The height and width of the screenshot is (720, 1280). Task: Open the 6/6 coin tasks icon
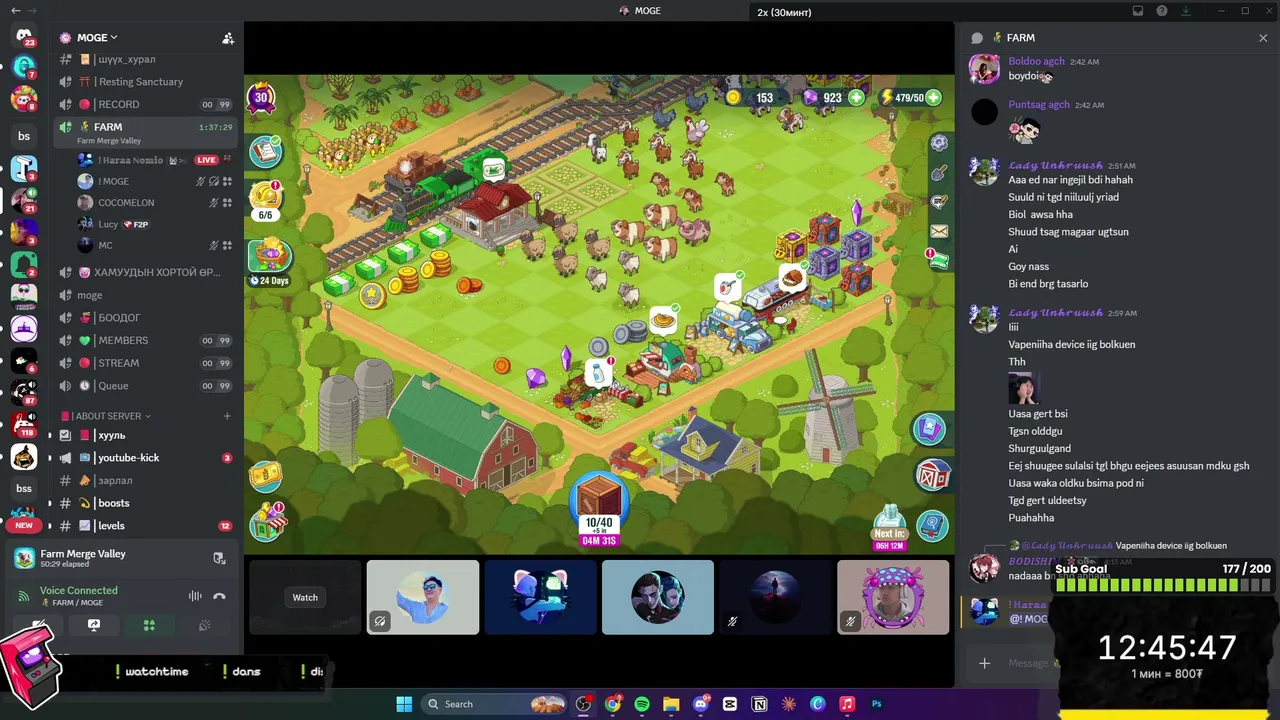click(x=266, y=198)
